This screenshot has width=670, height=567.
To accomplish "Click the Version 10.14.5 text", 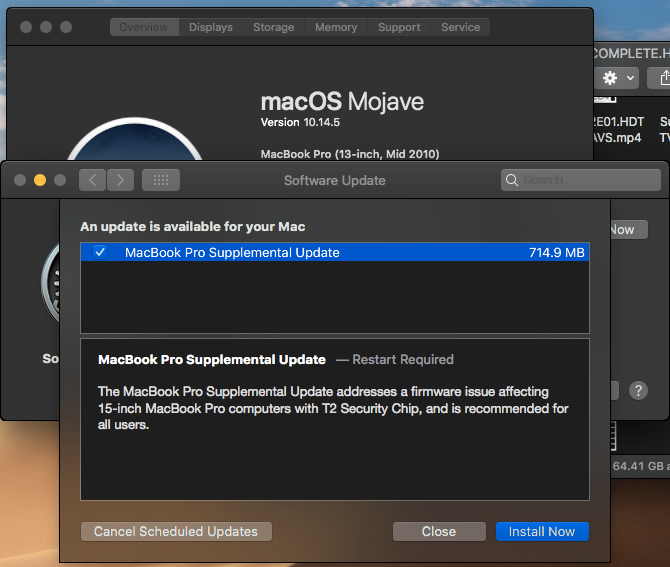I will point(300,122).
